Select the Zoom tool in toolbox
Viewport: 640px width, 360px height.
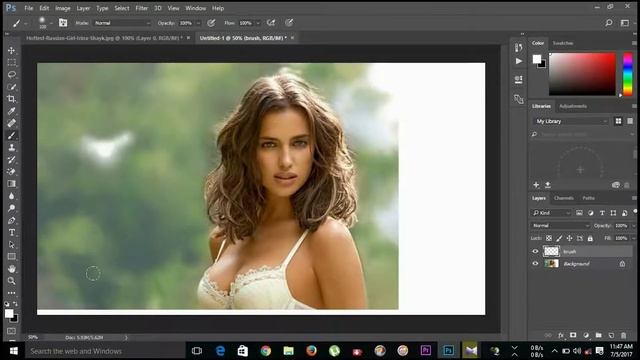(x=11, y=281)
